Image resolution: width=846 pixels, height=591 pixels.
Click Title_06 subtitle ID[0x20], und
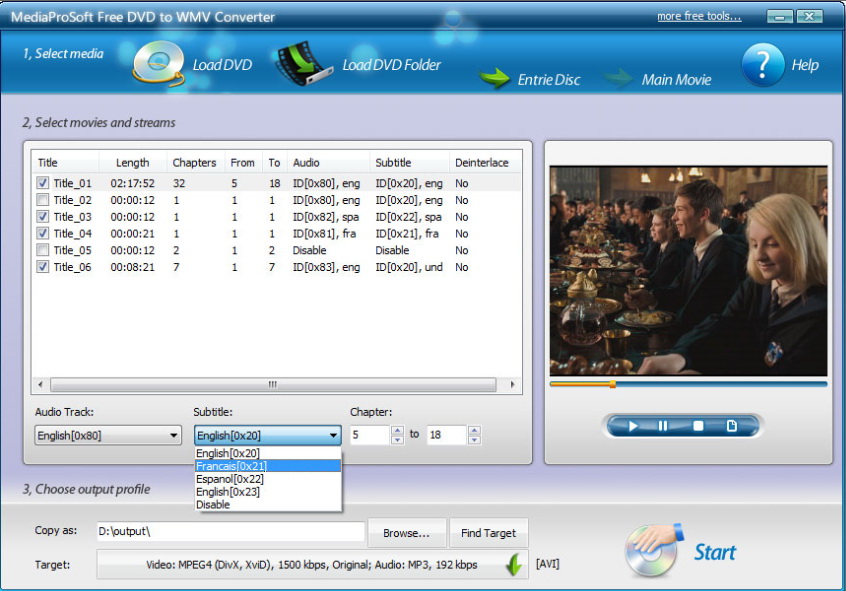(x=409, y=267)
